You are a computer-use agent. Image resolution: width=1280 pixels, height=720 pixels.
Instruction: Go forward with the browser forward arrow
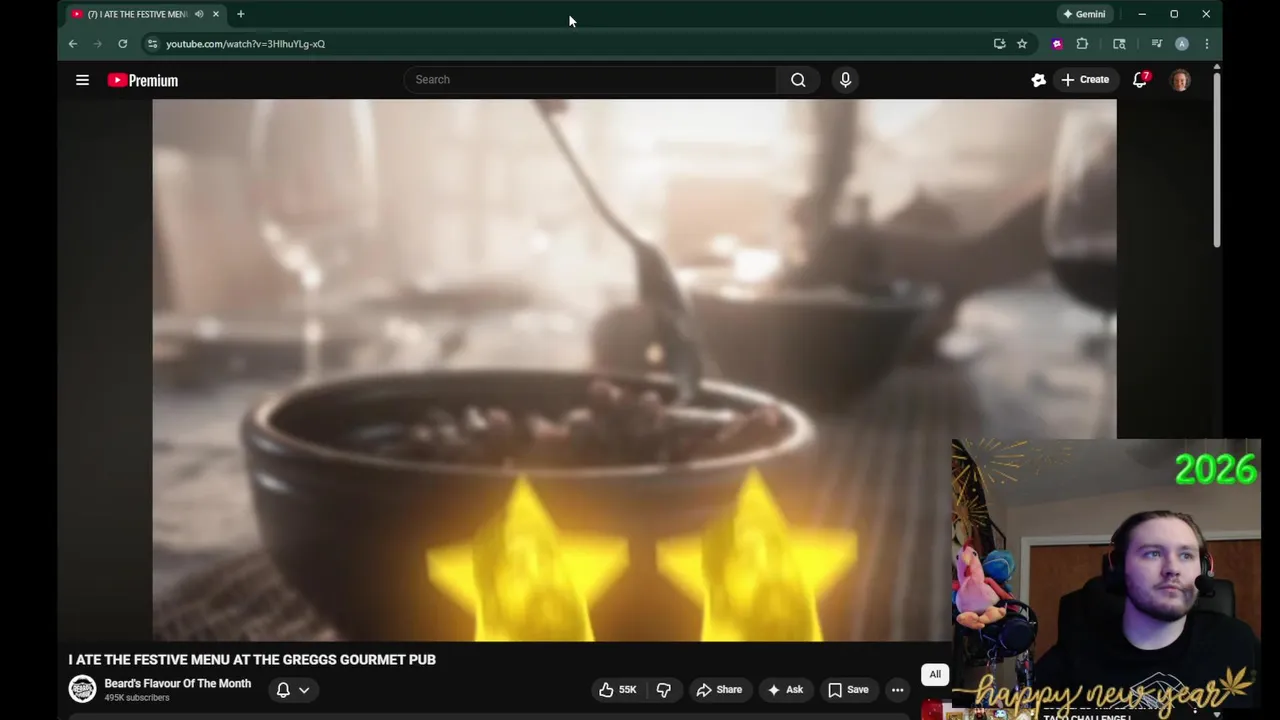pos(97,44)
